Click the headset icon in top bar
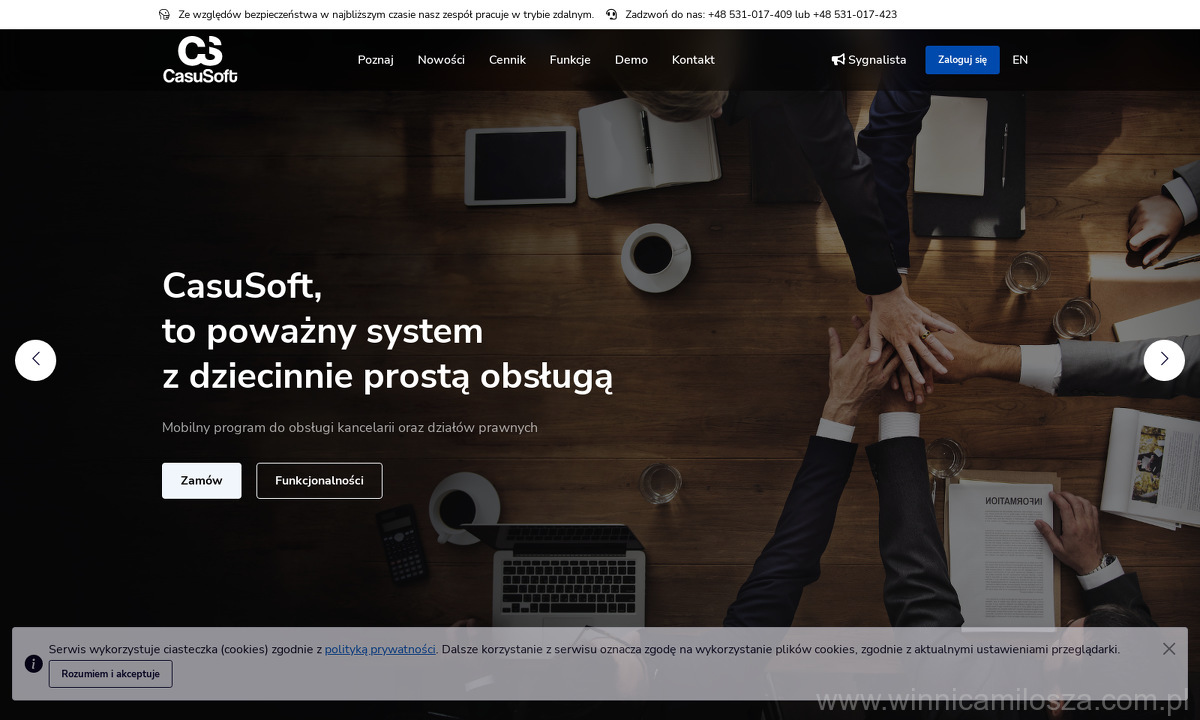The image size is (1200, 720). point(164,15)
